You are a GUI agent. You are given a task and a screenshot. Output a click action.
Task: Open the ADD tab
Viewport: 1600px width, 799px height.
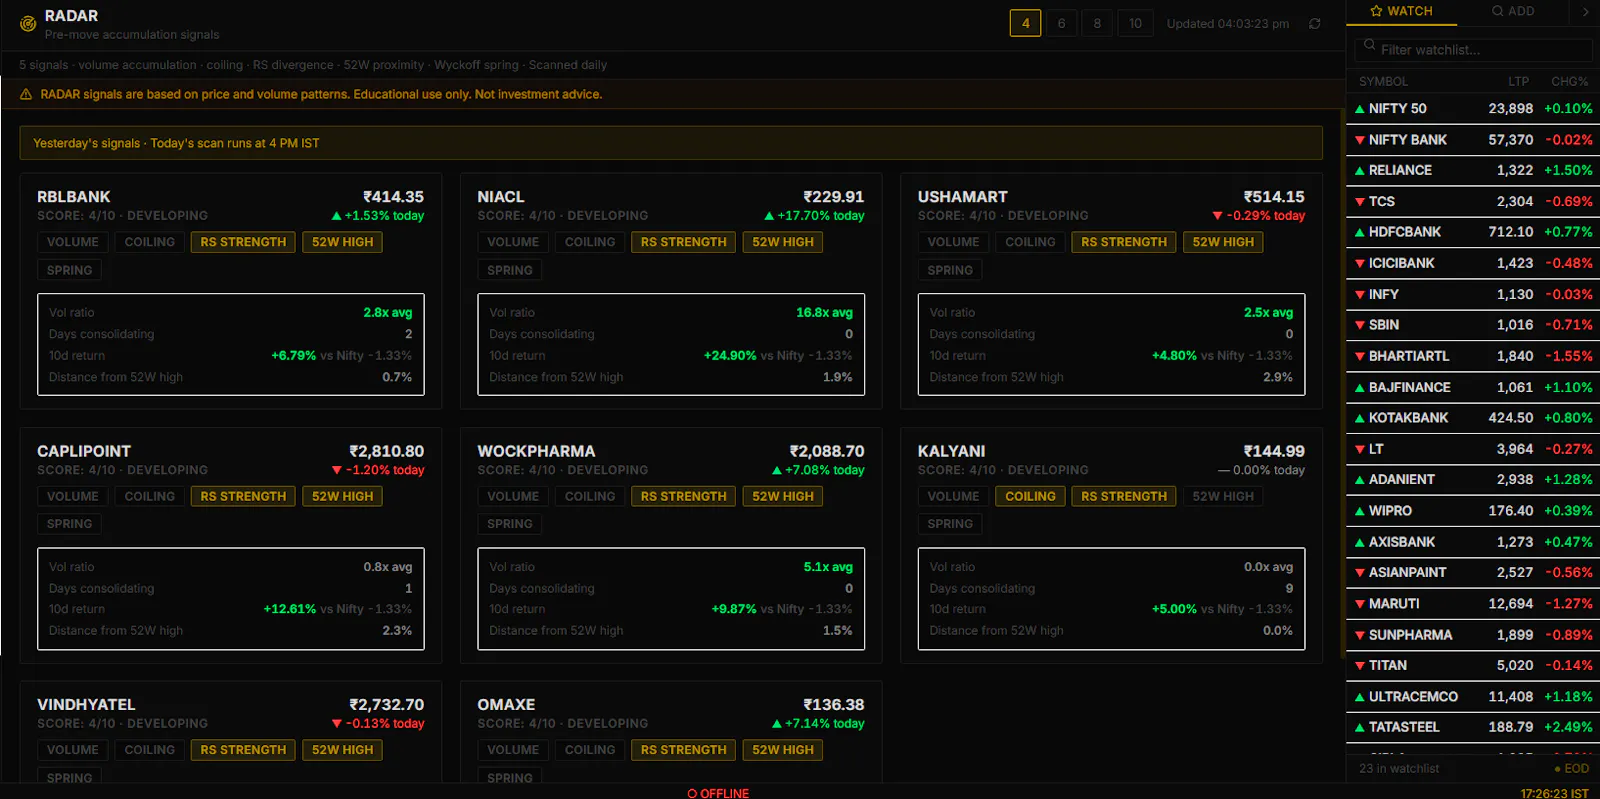coord(1513,11)
